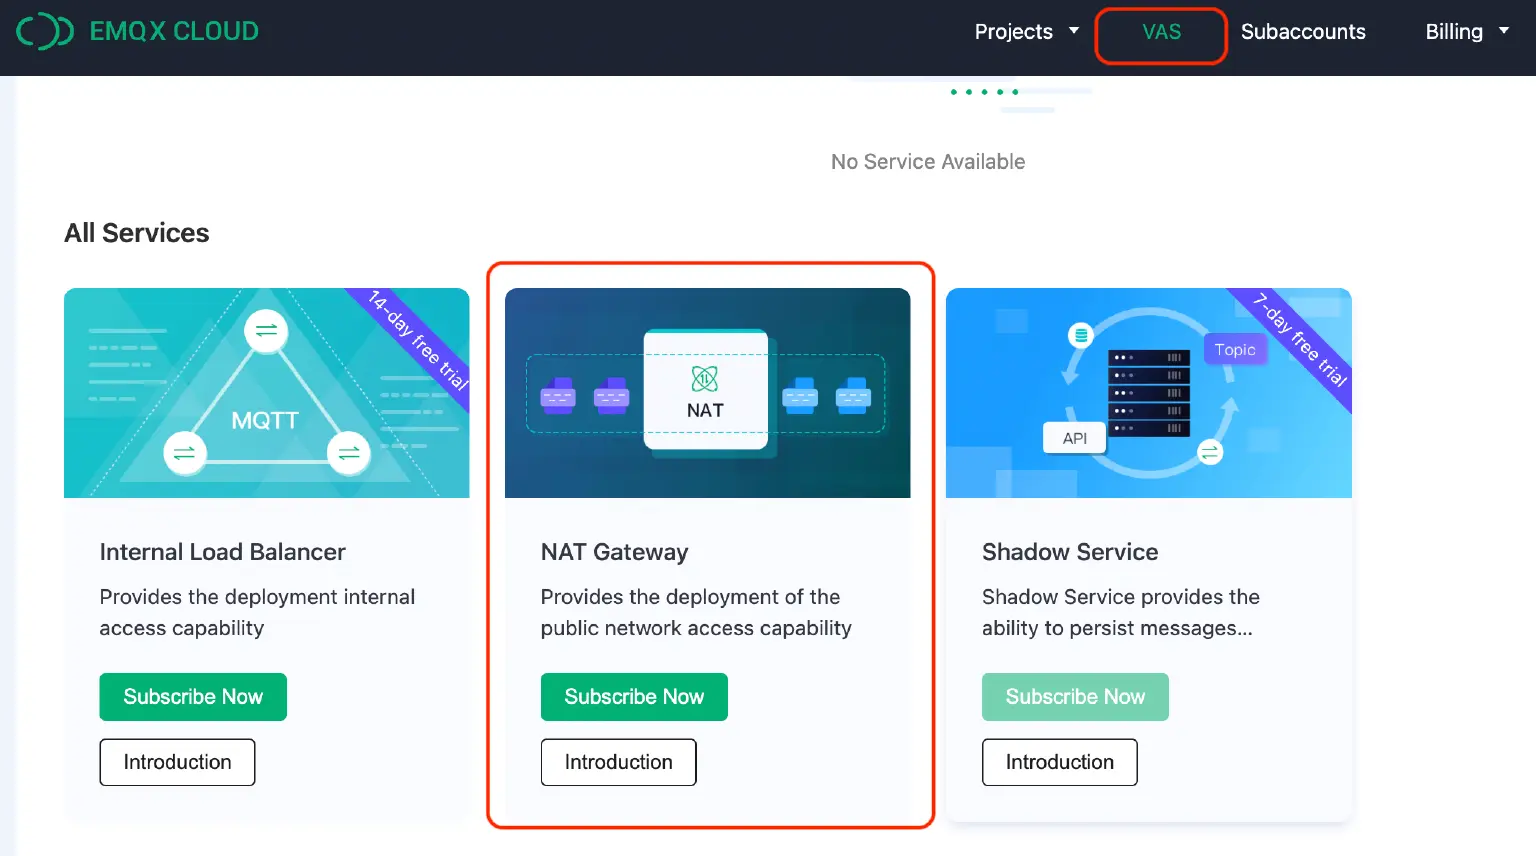Open the Shadow Service Introduction

pyautogui.click(x=1059, y=761)
